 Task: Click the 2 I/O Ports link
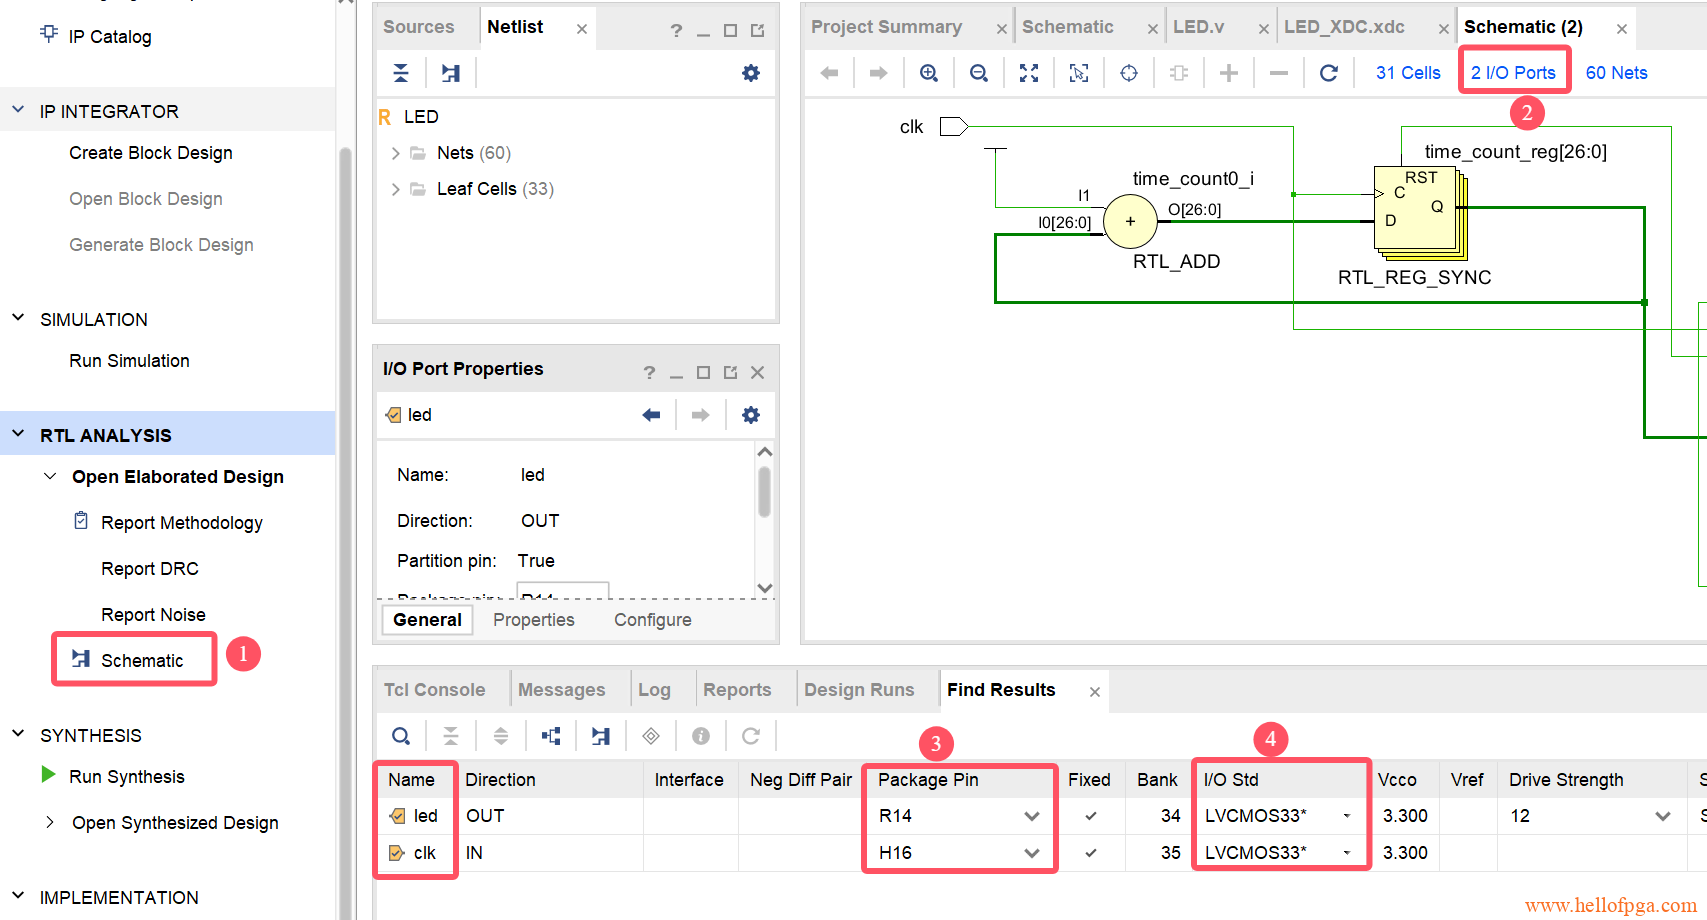1512,73
